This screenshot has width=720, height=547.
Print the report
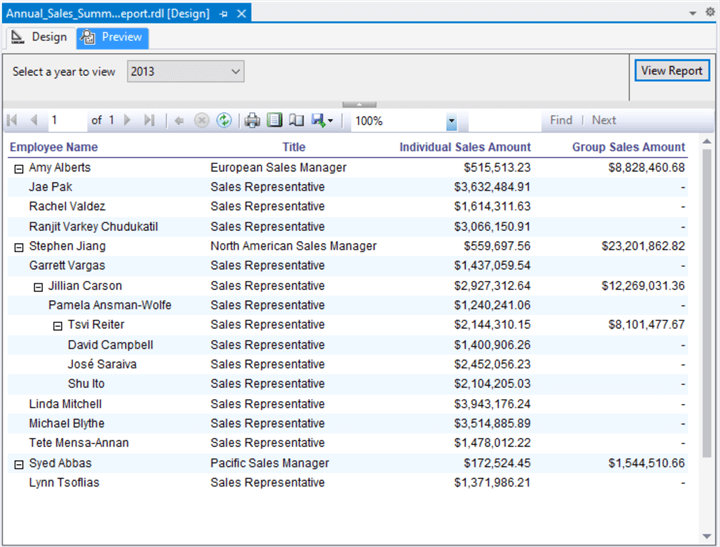point(252,120)
